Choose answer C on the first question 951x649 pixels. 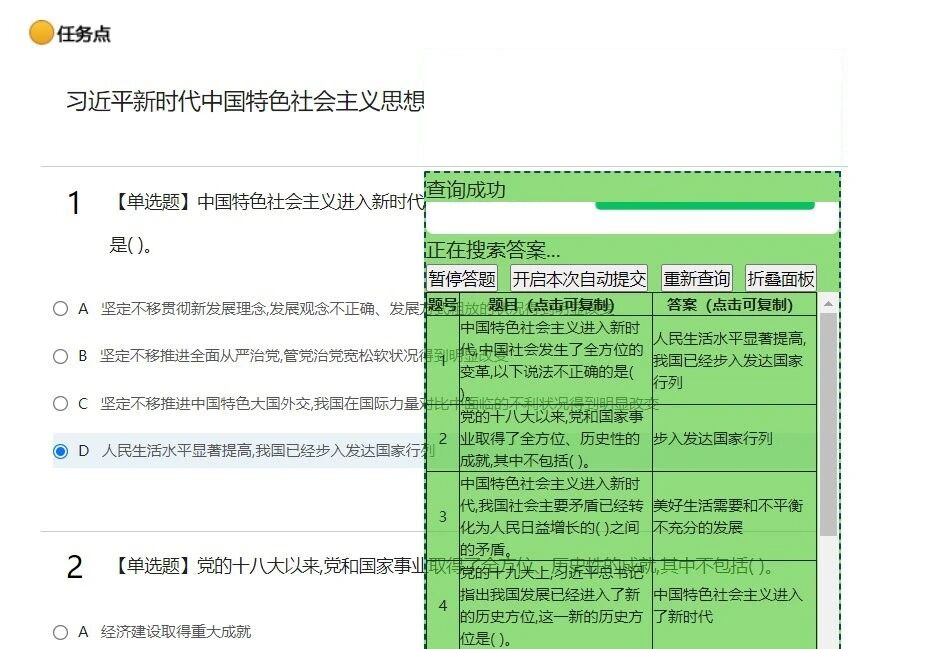tap(60, 403)
